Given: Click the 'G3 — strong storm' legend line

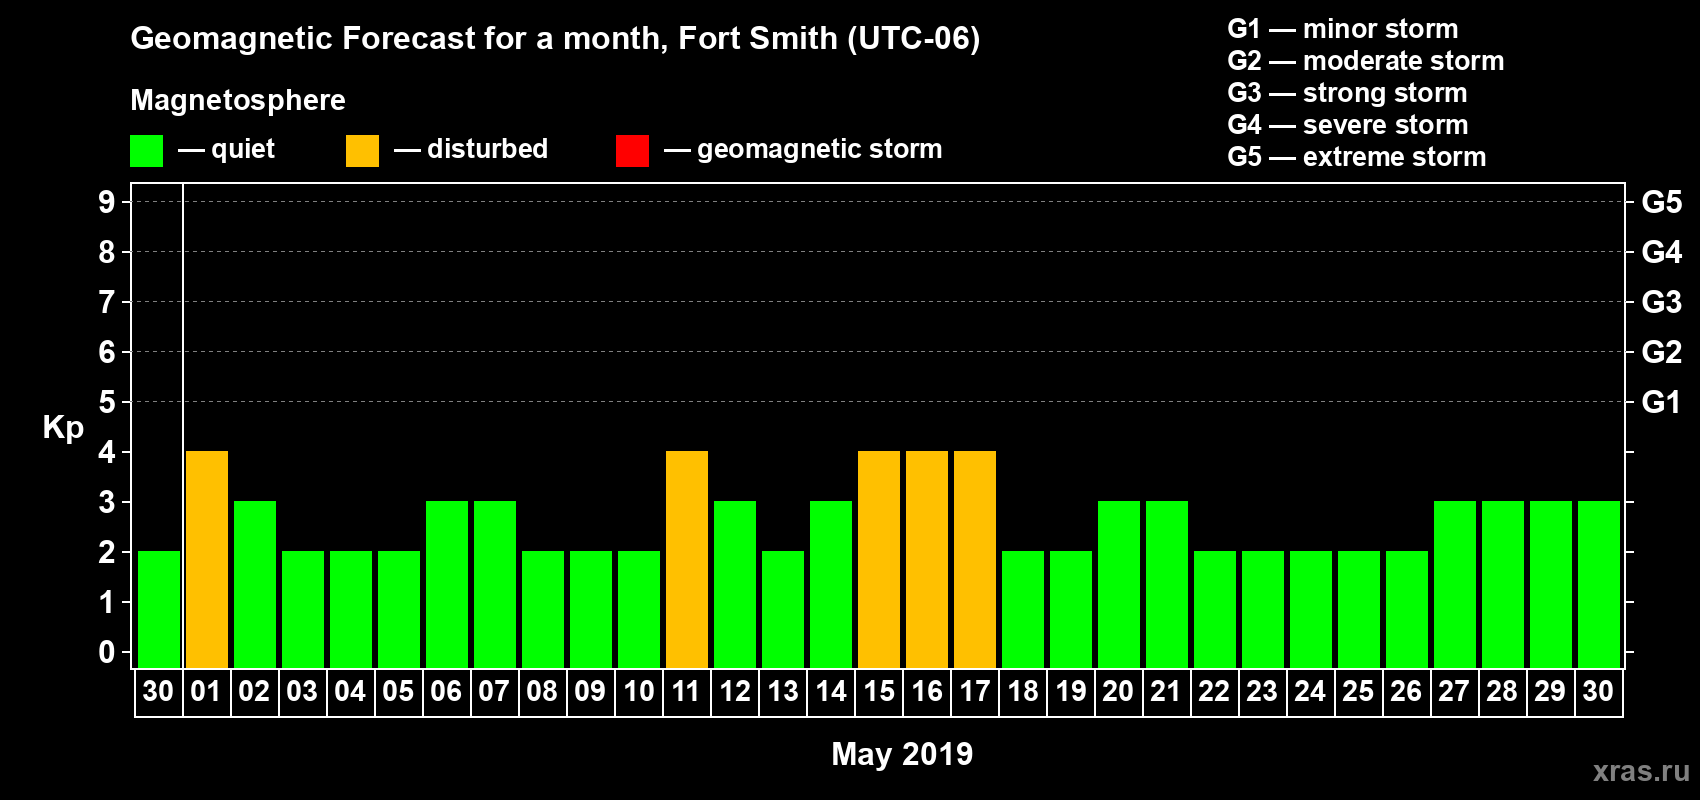Looking at the screenshot, I should (1347, 93).
